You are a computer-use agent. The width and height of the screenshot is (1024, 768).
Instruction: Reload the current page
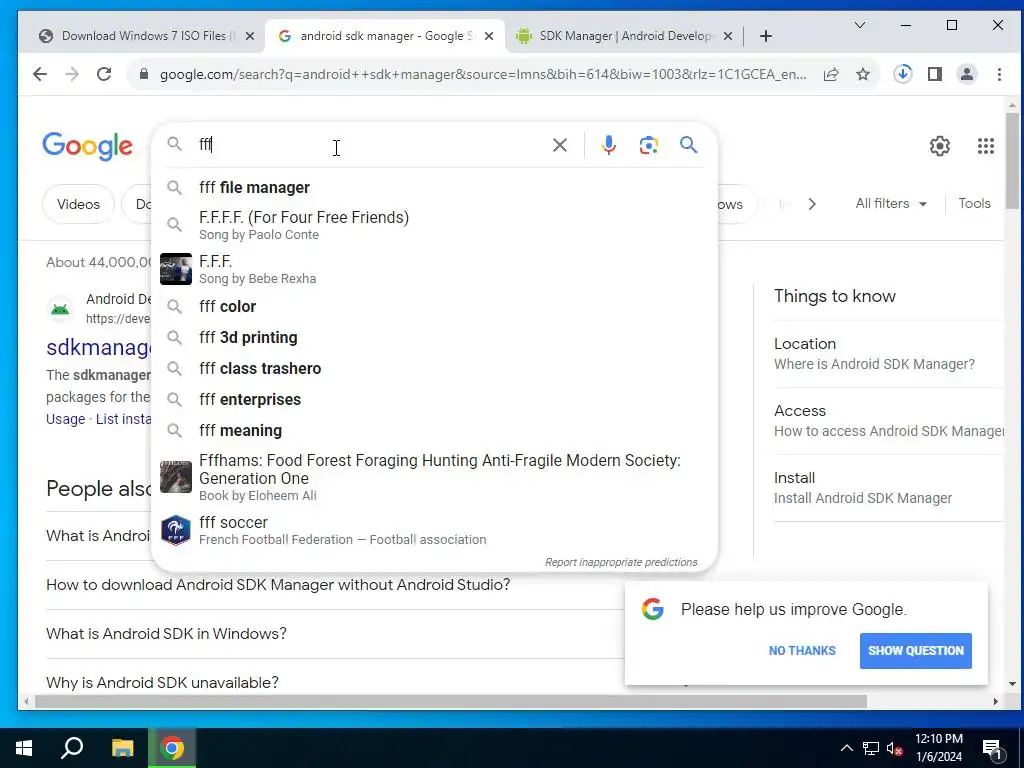point(104,74)
